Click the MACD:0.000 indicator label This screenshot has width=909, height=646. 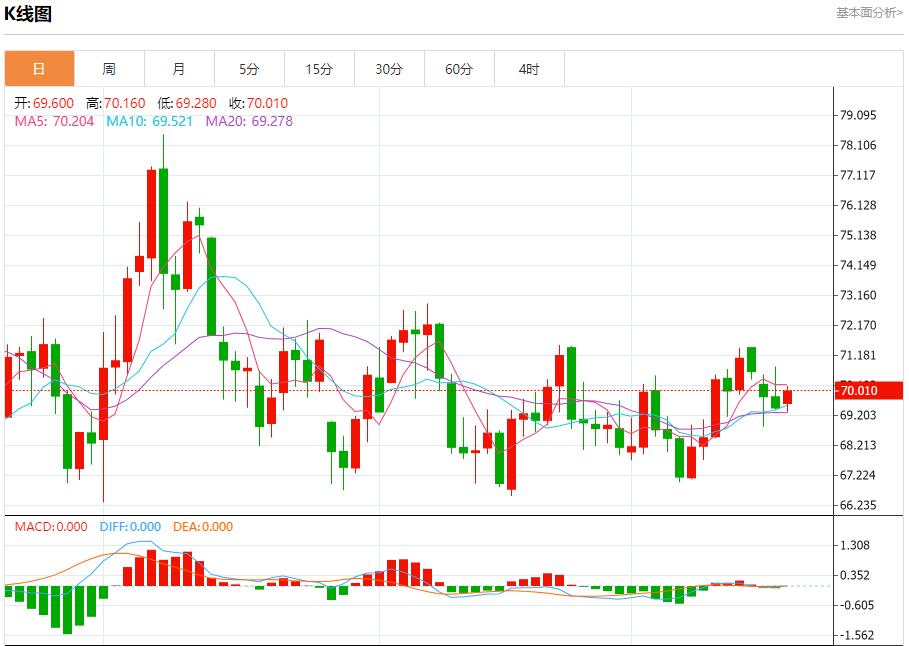pos(51,527)
